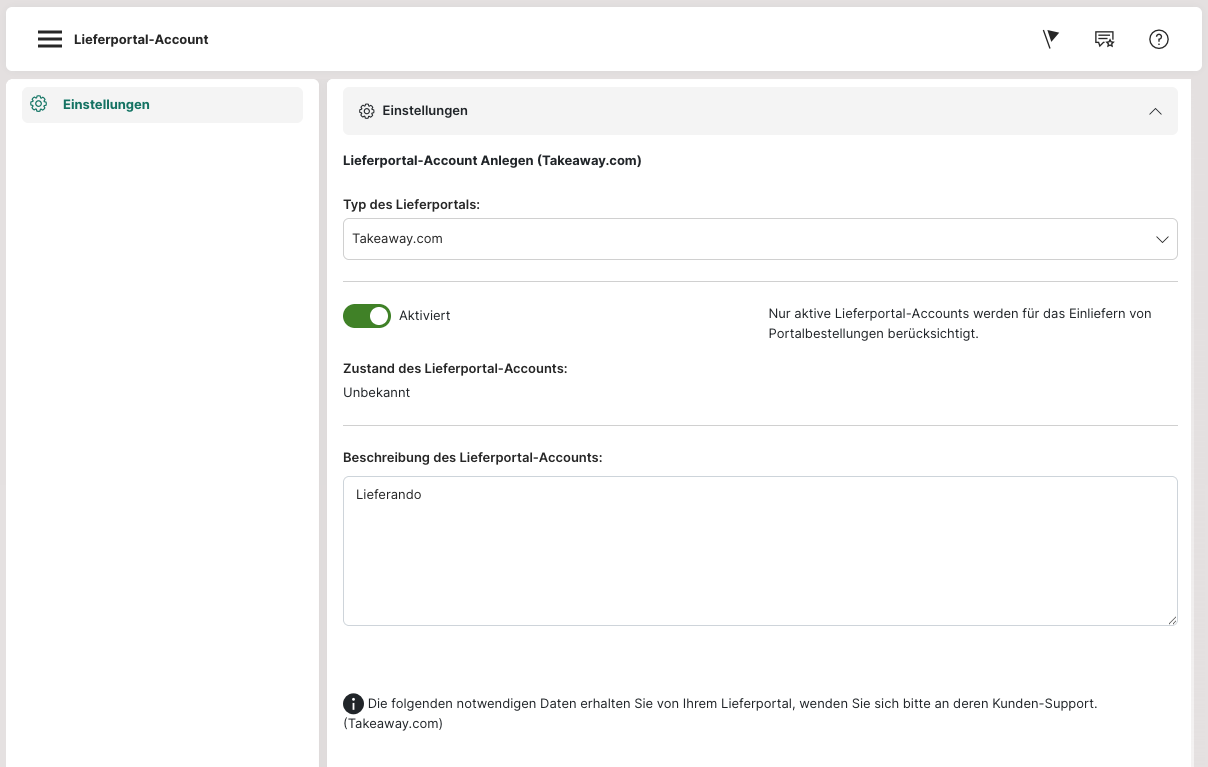The image size is (1208, 767).
Task: Click the flag icon in the header
Action: click(1050, 39)
